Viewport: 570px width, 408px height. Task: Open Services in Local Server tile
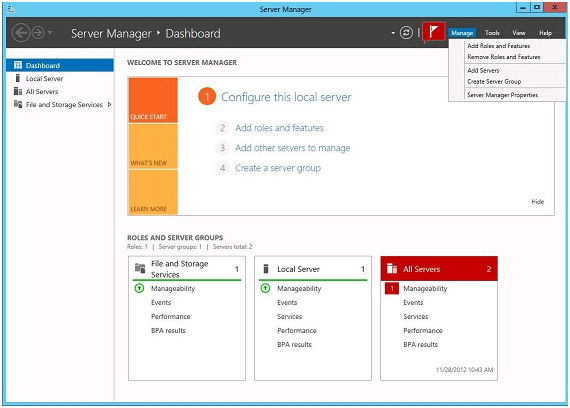tap(289, 316)
